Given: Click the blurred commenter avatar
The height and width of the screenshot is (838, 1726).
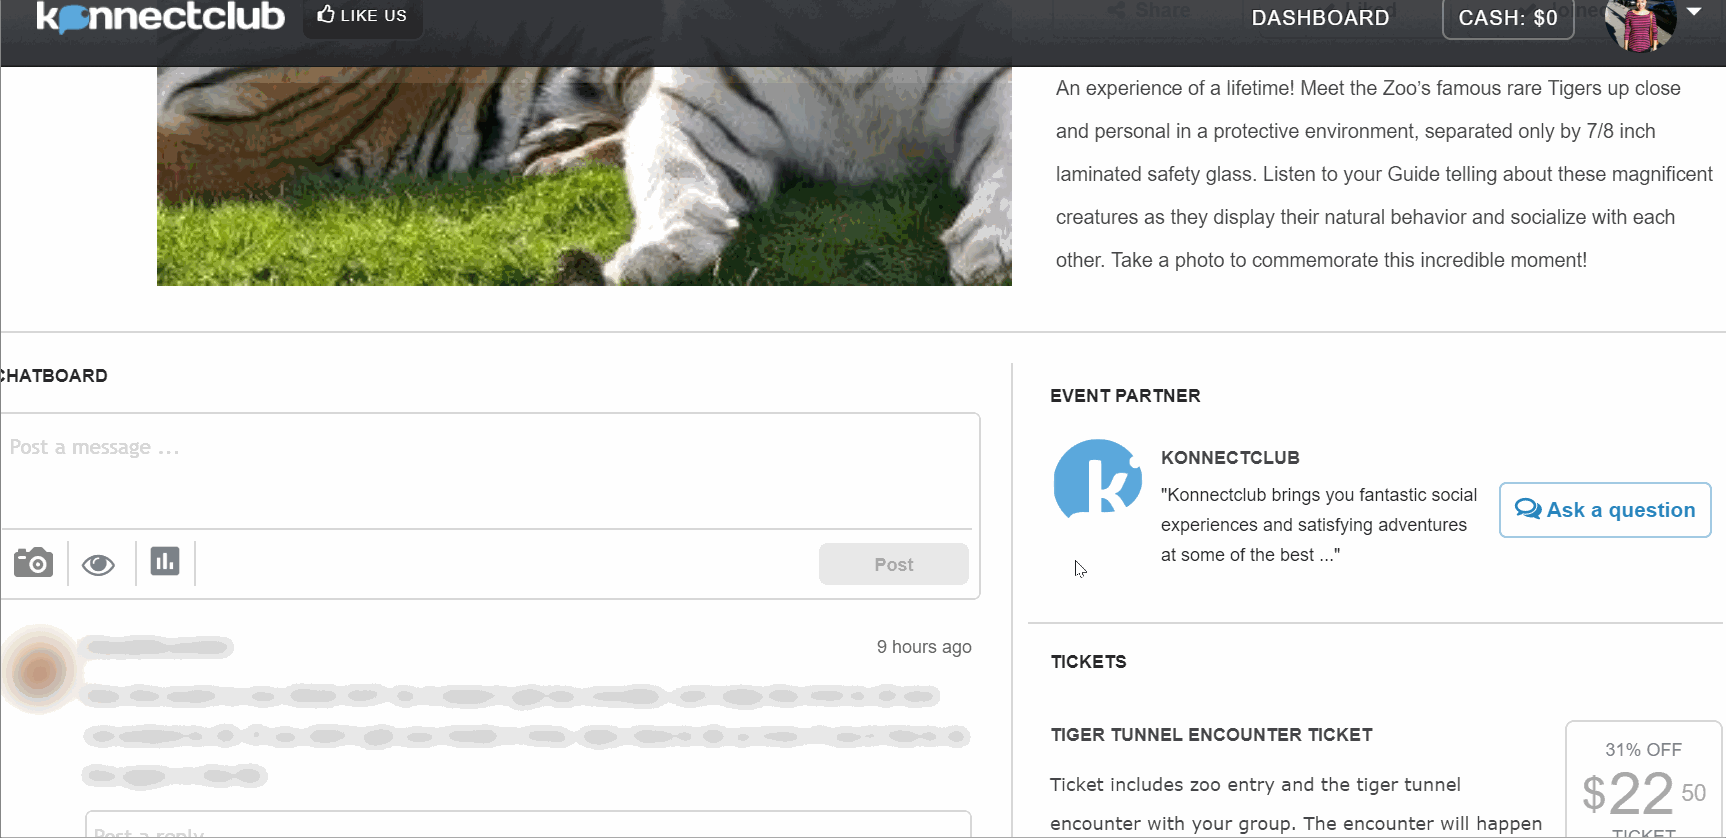Looking at the screenshot, I should [40, 671].
